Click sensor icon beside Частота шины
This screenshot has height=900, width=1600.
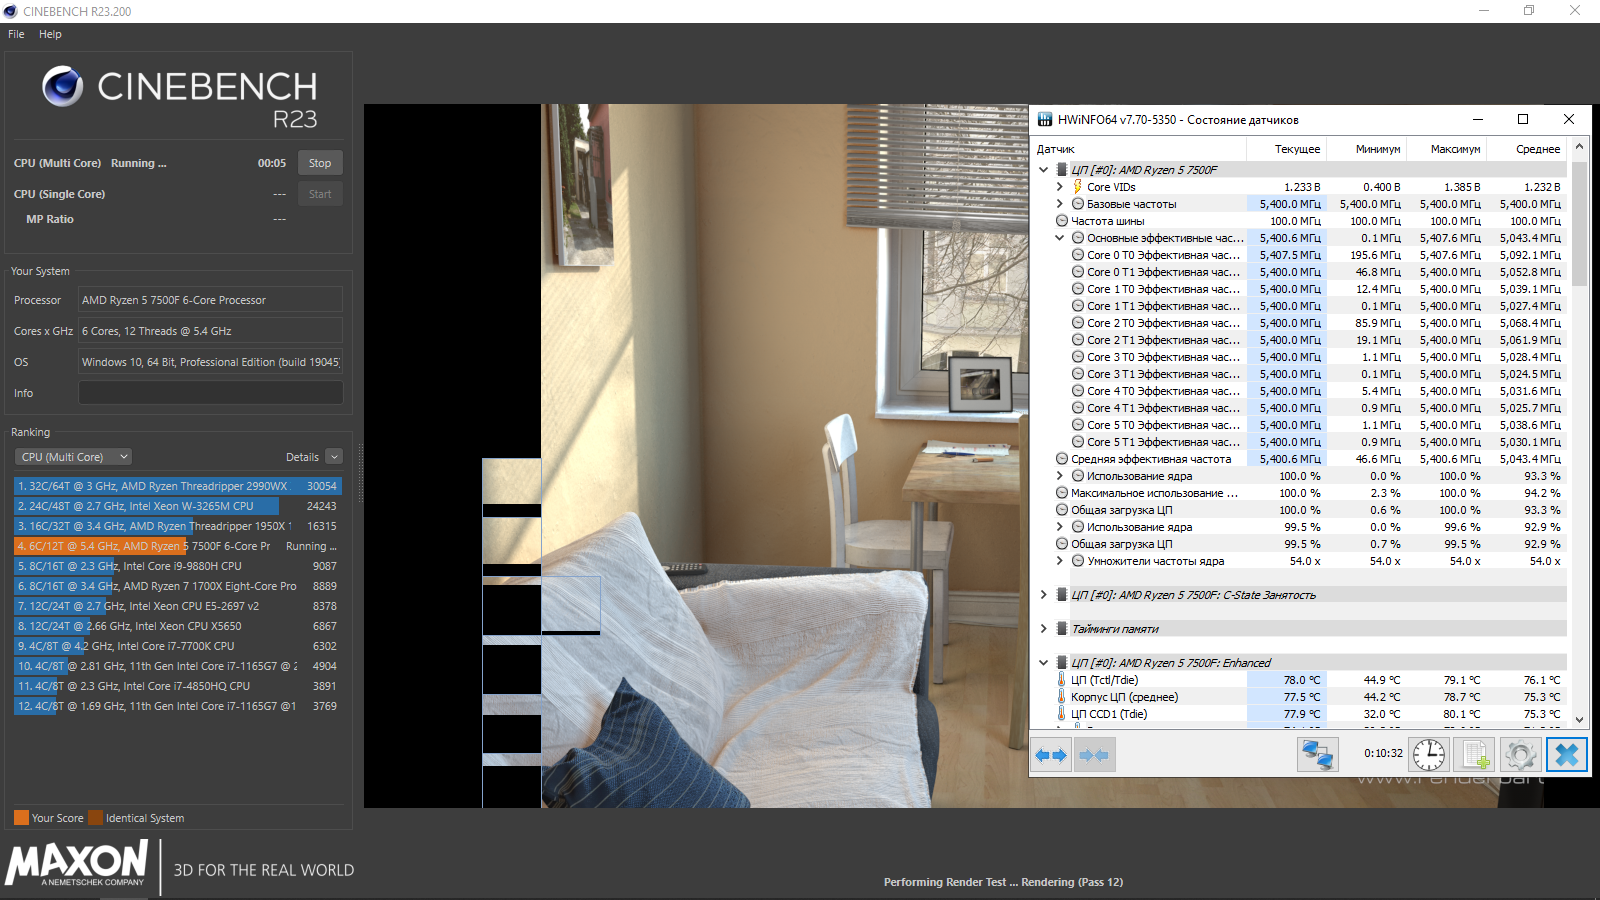[1062, 221]
